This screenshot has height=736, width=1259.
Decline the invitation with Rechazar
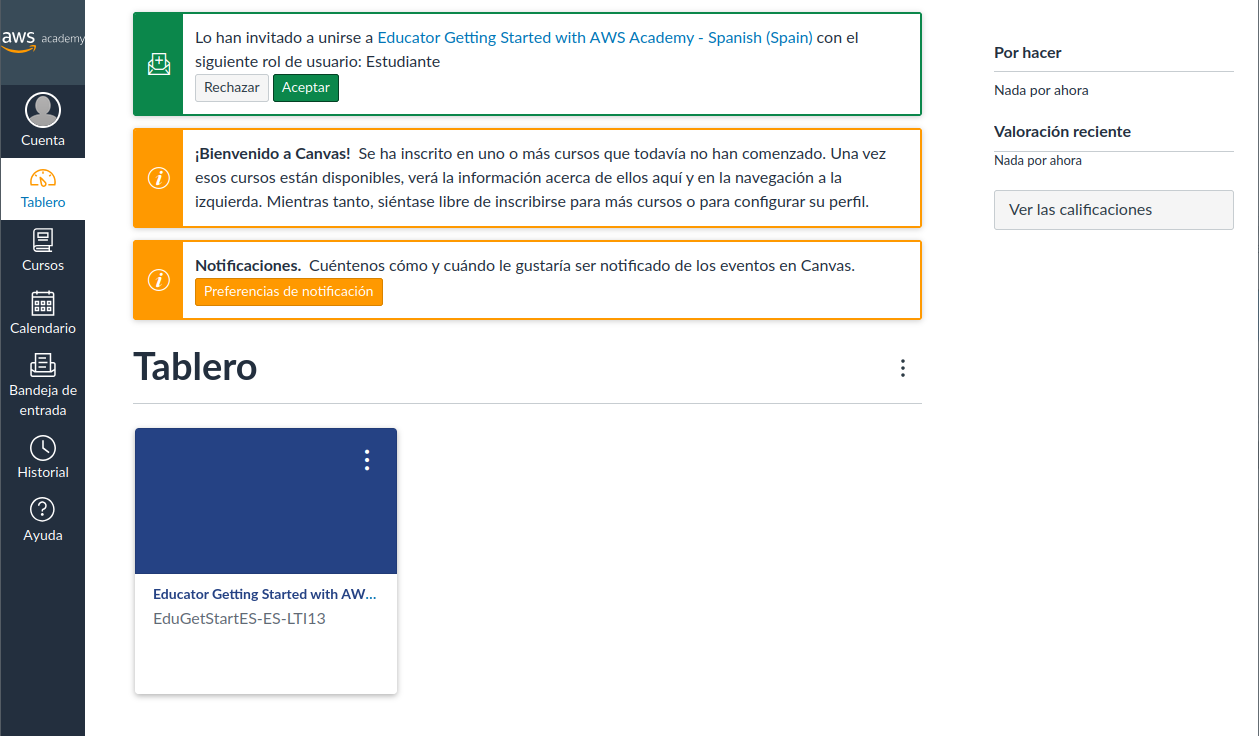tap(232, 88)
